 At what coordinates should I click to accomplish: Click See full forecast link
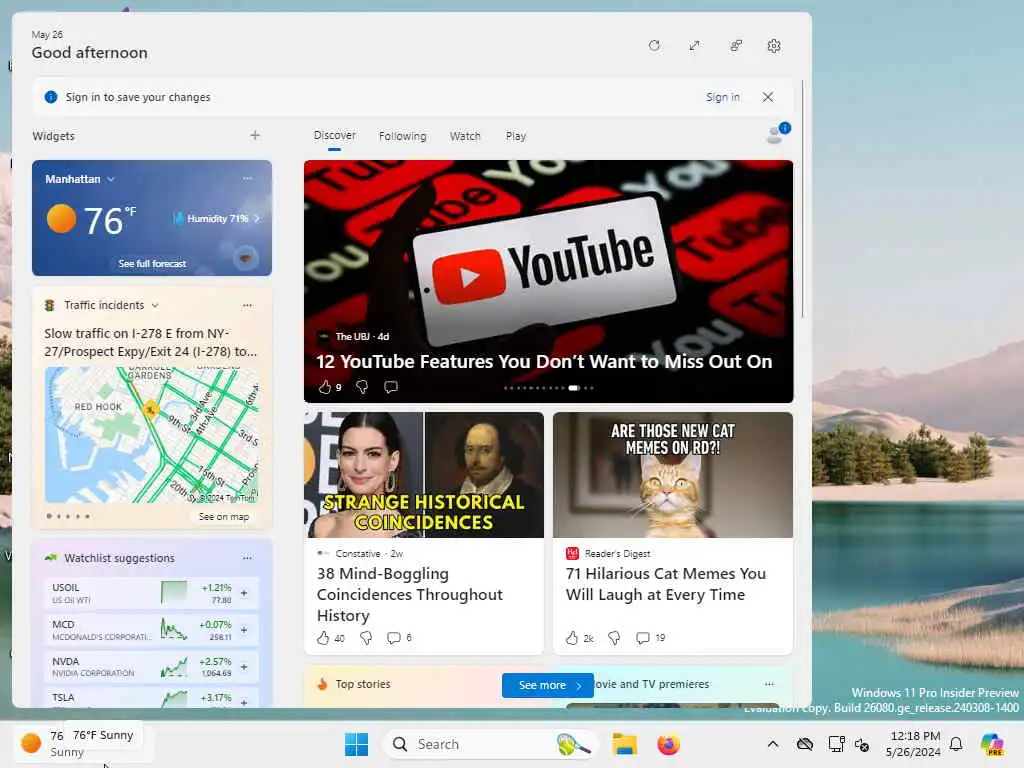click(x=152, y=264)
